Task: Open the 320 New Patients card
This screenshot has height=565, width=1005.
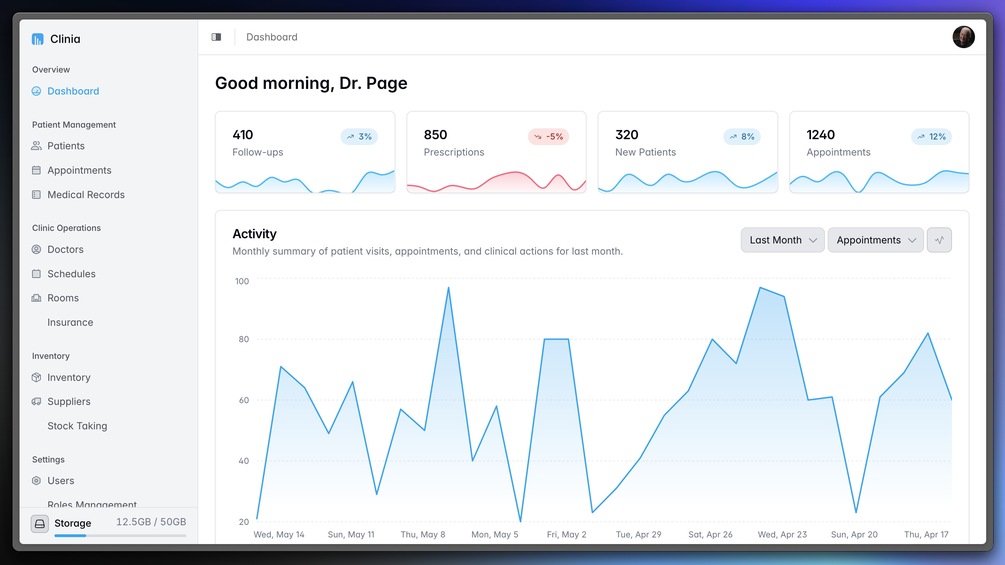Action: click(x=688, y=152)
